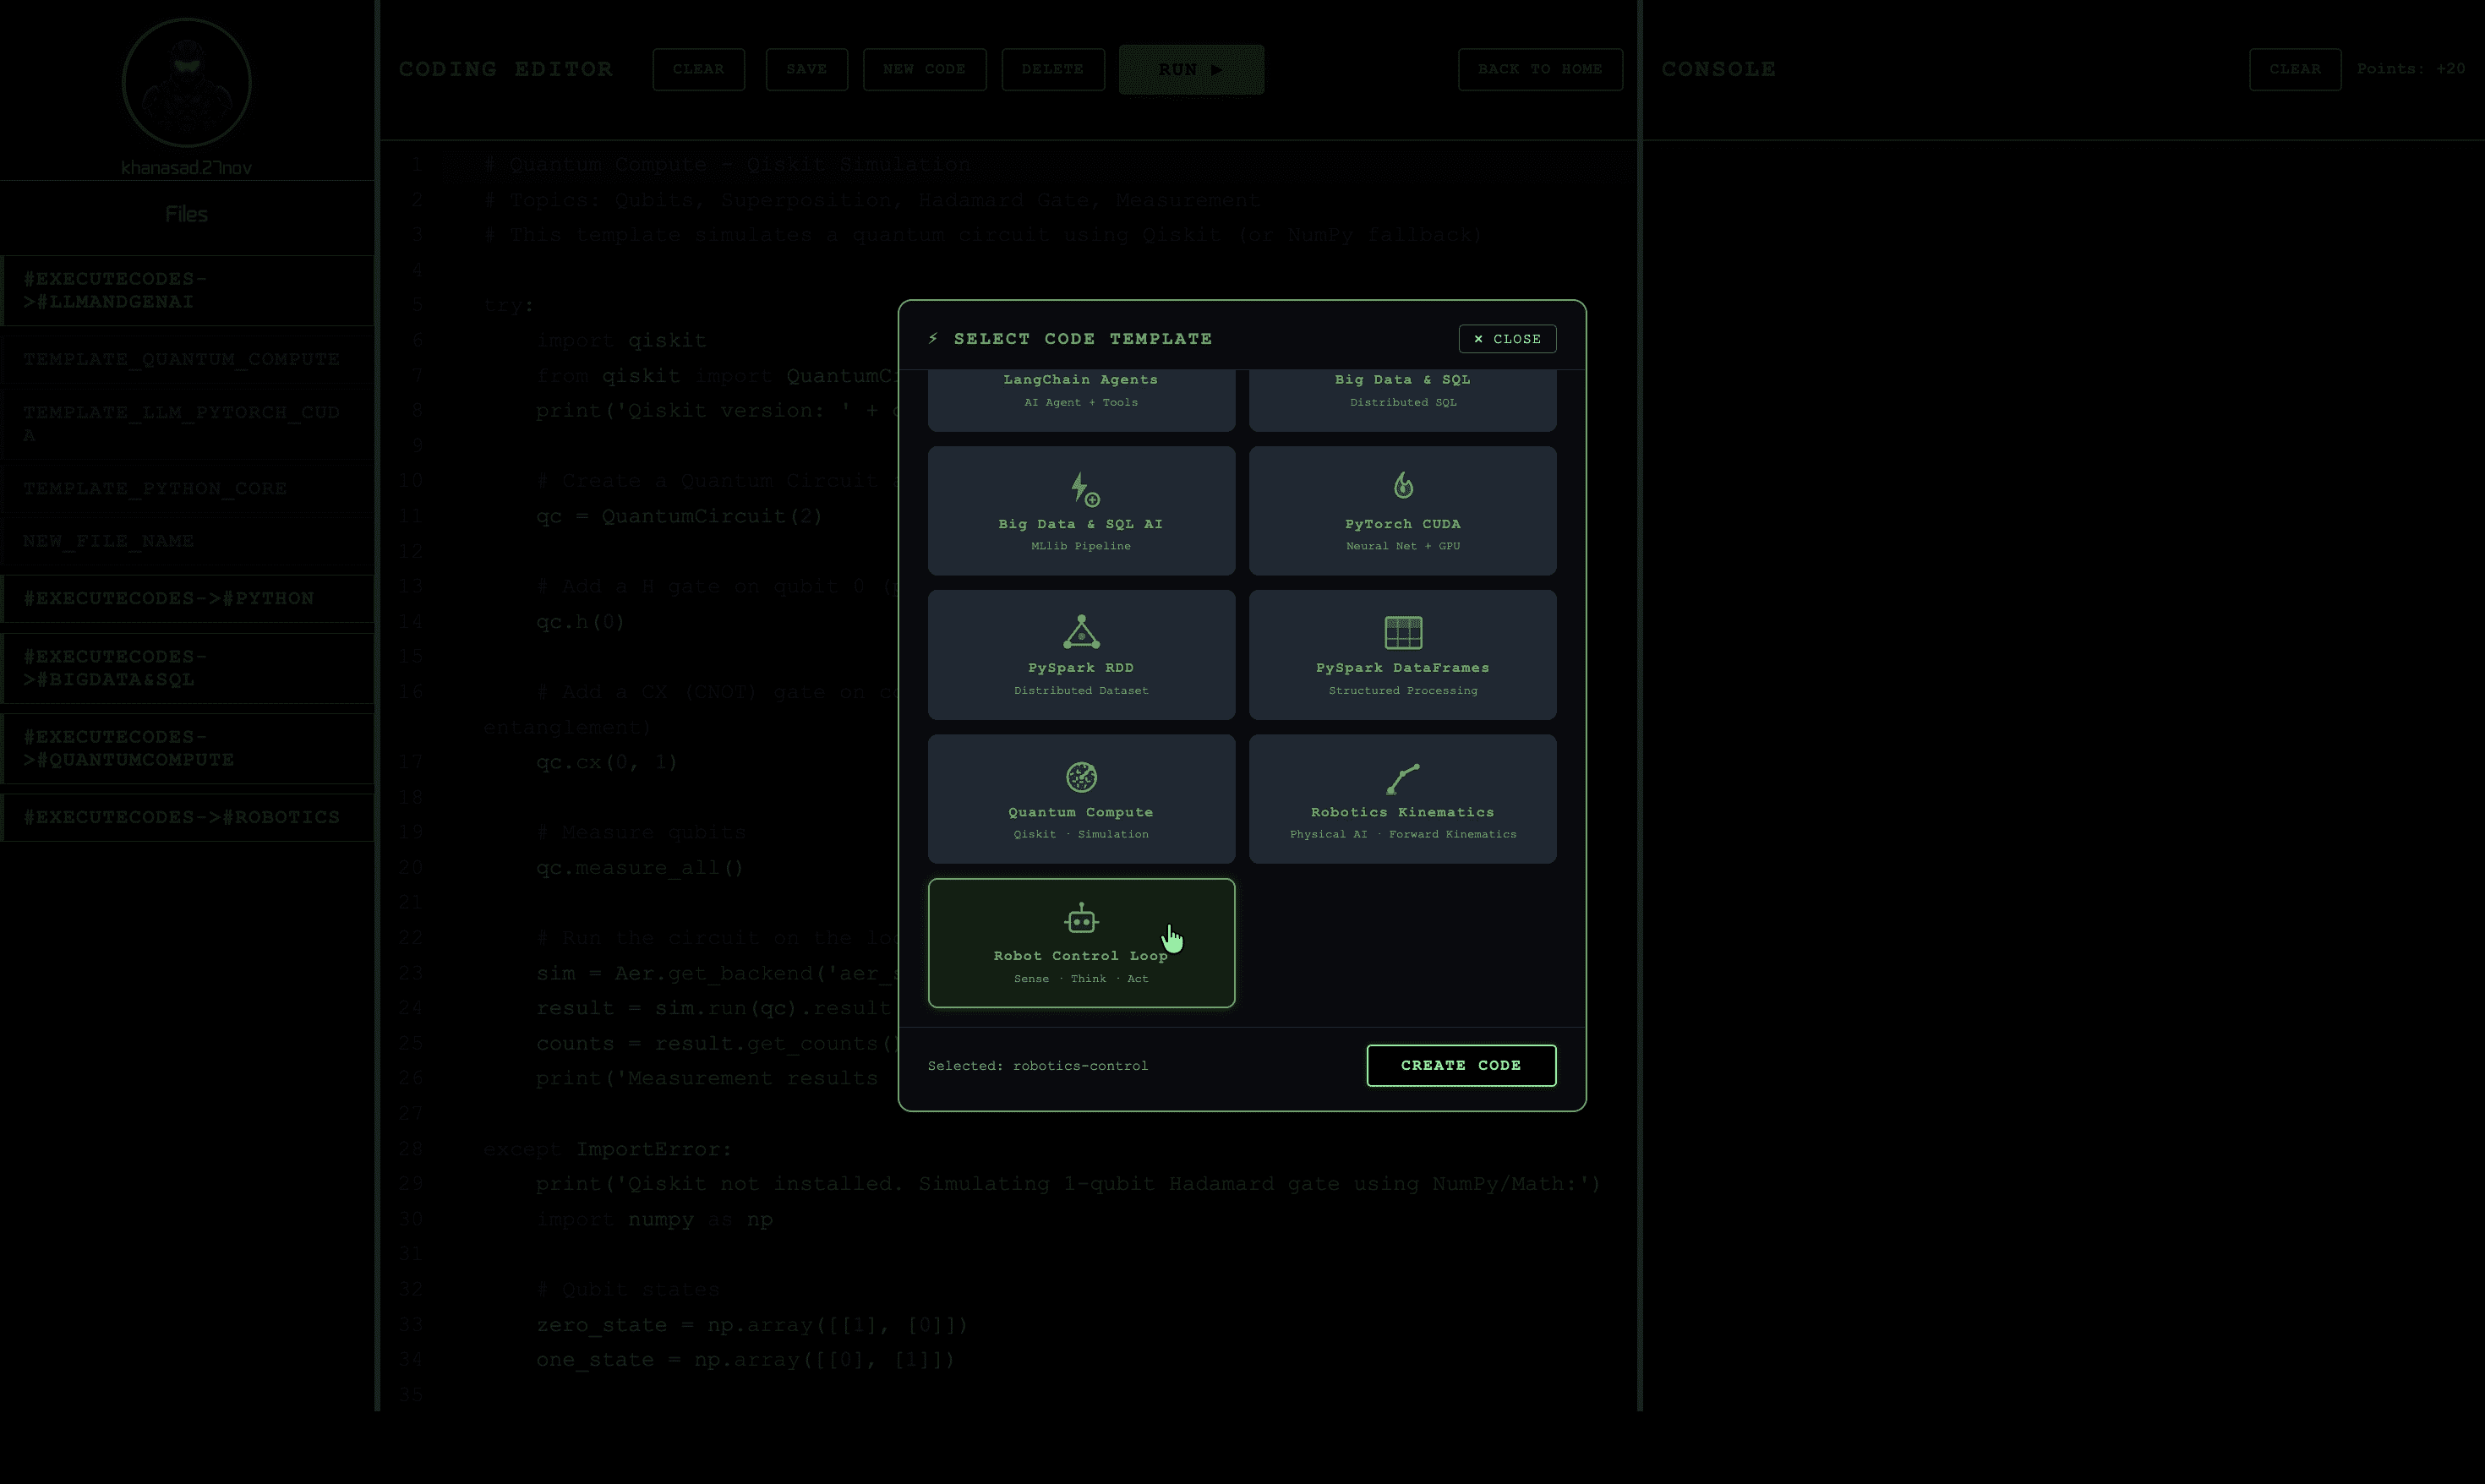Viewport: 2485px width, 1484px height.
Task: Click the user avatar in the sidebar
Action: point(186,82)
